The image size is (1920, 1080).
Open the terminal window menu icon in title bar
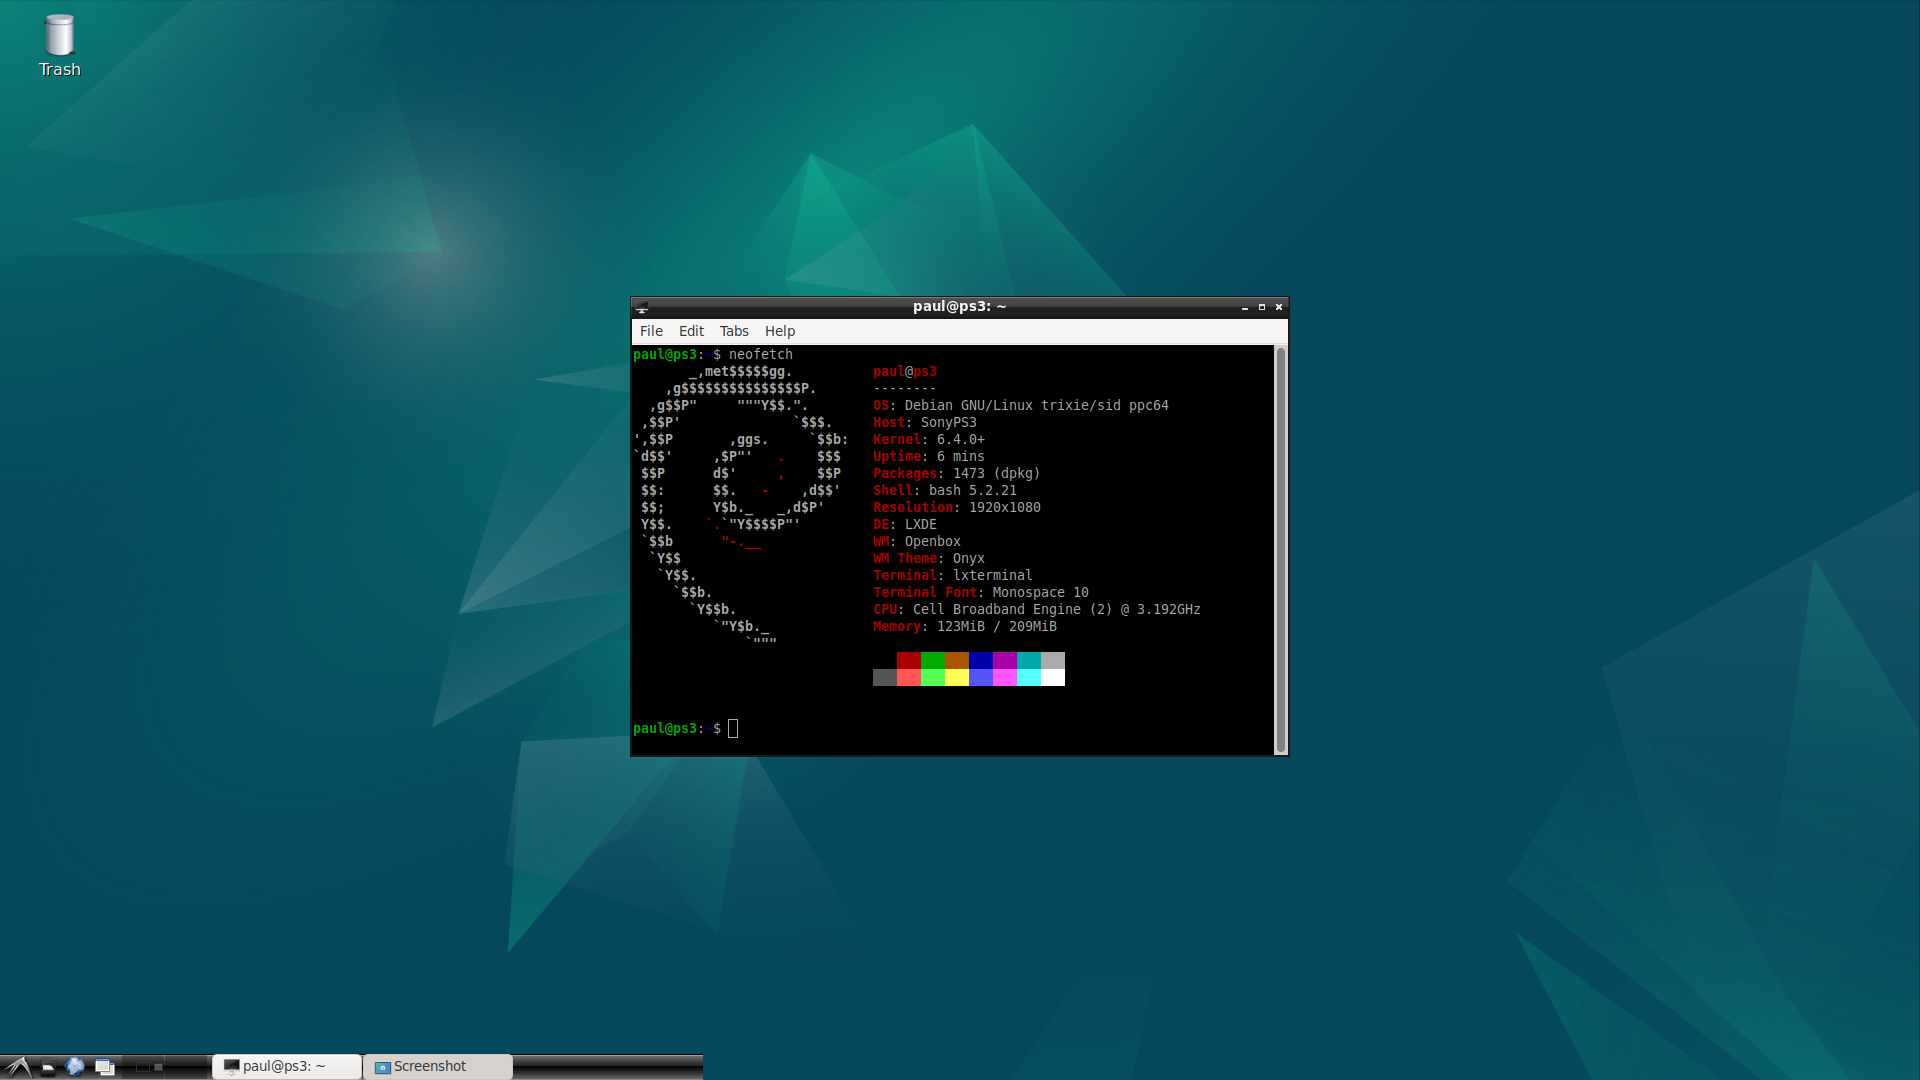pos(642,307)
